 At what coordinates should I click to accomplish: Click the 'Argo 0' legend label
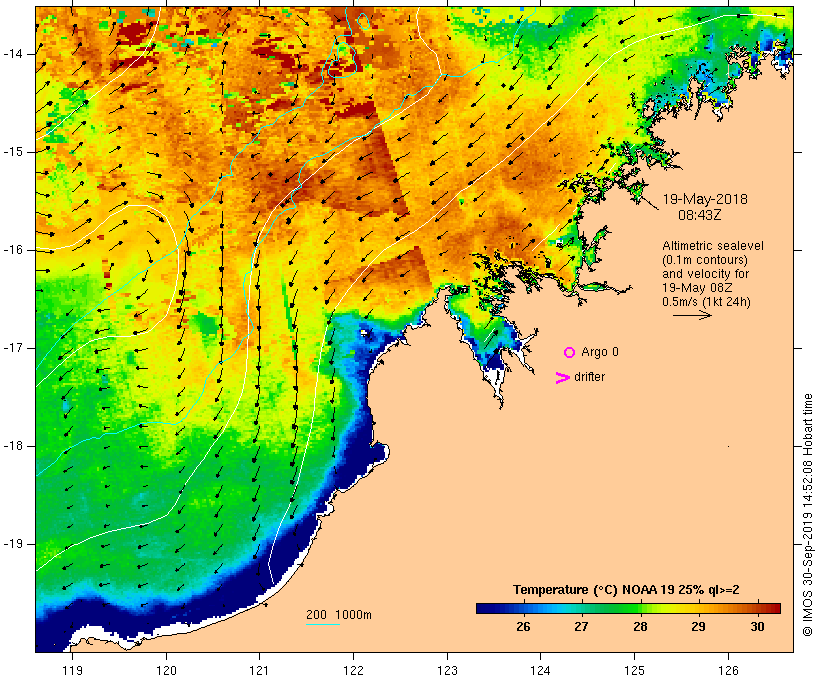pyautogui.click(x=600, y=352)
